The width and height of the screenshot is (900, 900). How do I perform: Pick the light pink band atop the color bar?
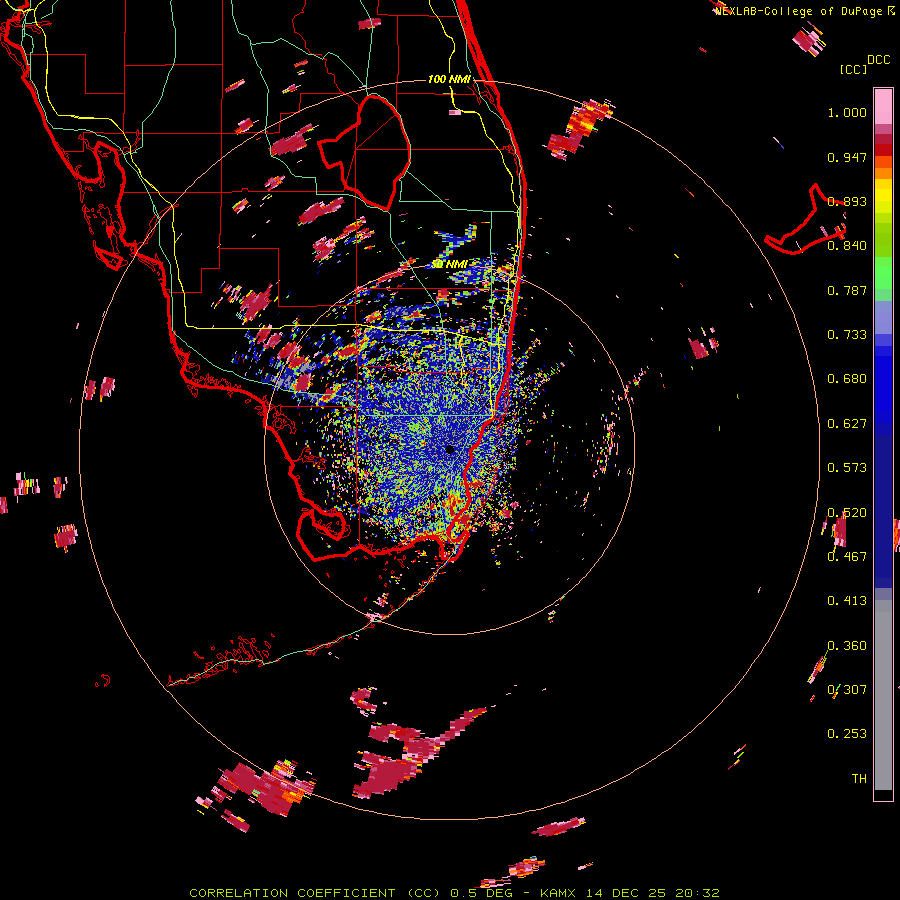click(883, 106)
